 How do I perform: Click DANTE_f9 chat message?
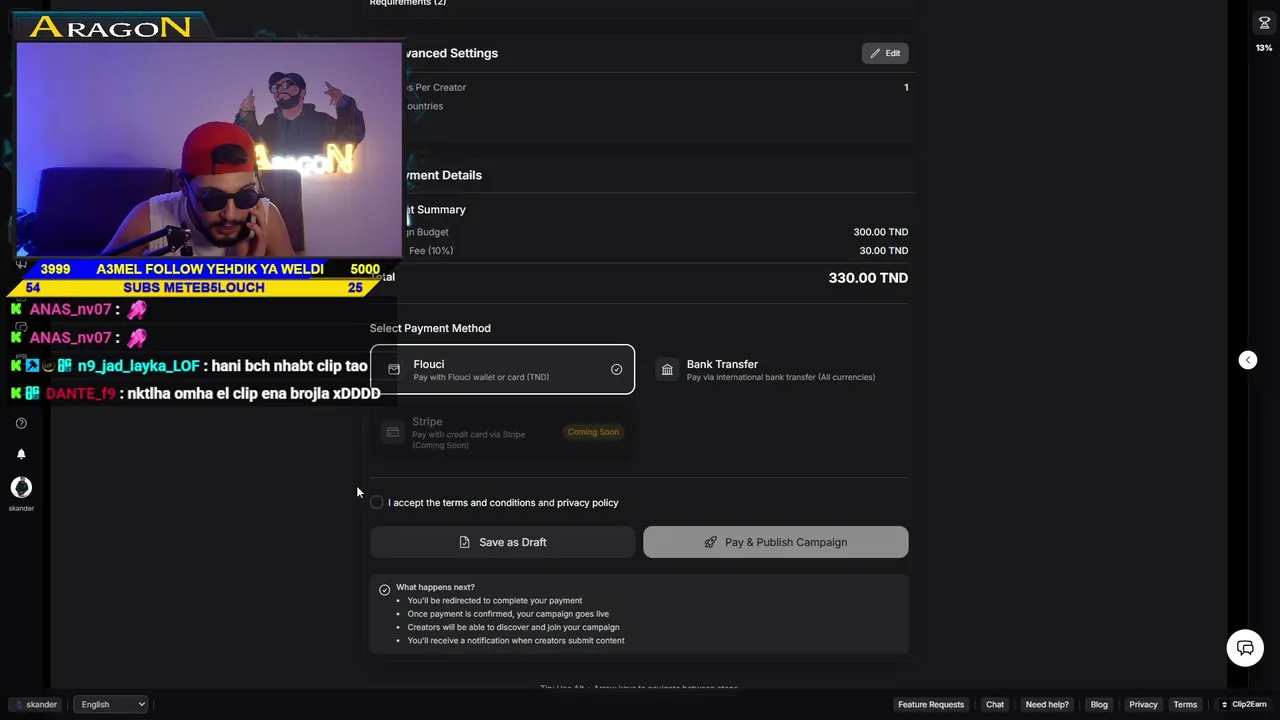pyautogui.click(x=196, y=393)
